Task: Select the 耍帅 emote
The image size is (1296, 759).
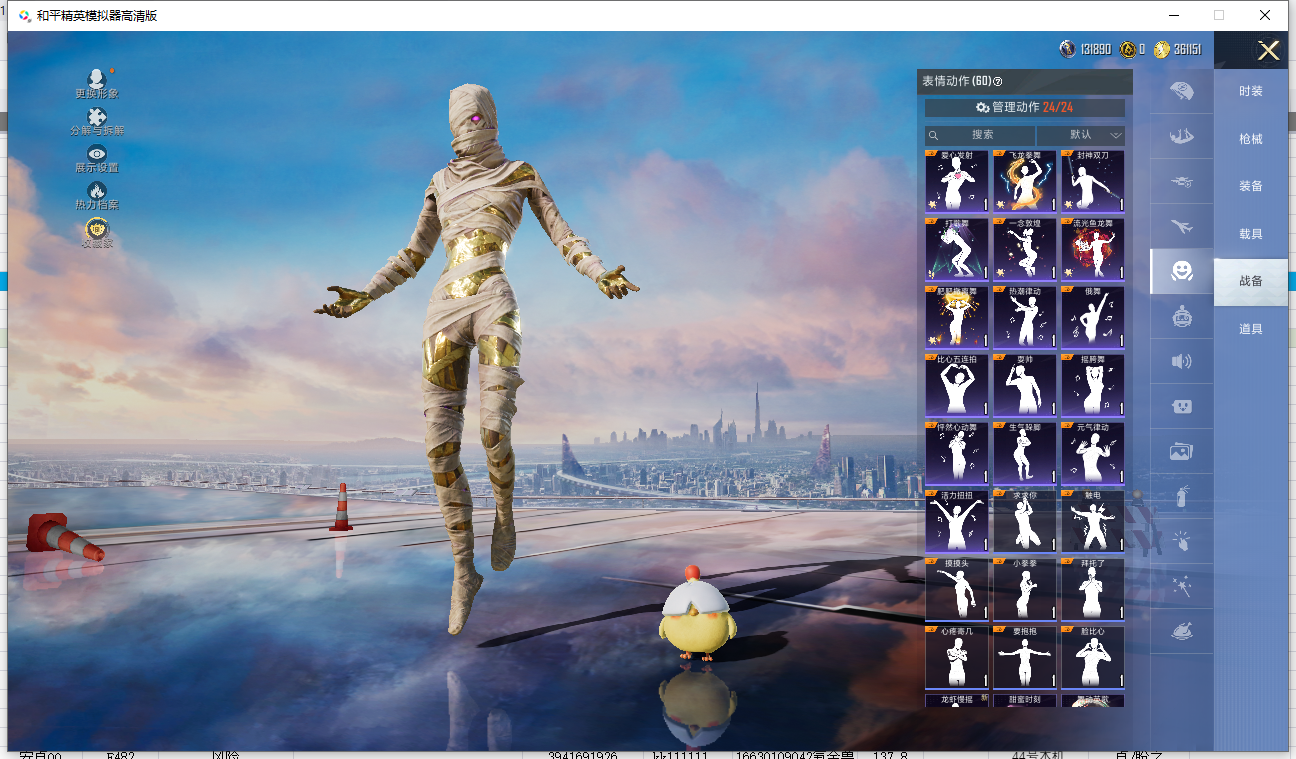Action: pos(1025,385)
